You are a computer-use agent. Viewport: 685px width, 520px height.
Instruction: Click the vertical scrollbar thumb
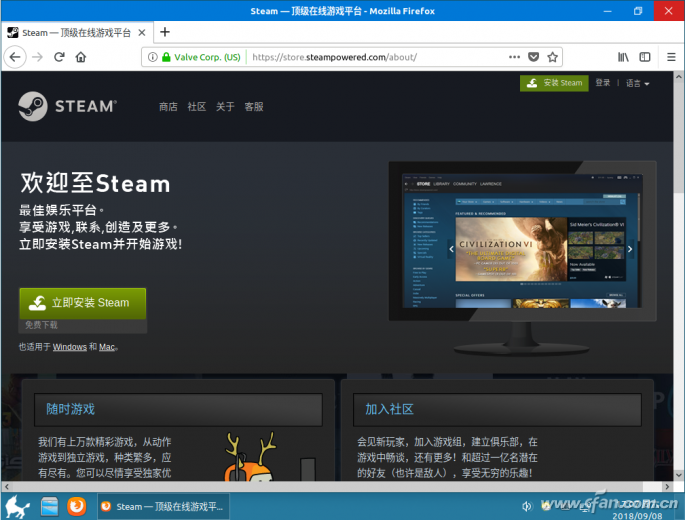(x=679, y=138)
